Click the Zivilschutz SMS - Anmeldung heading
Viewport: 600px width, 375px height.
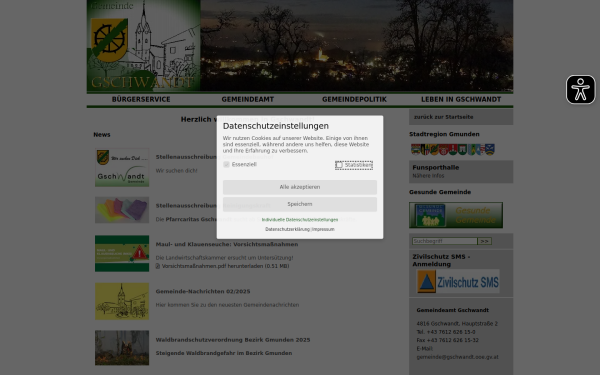pyautogui.click(x=441, y=261)
